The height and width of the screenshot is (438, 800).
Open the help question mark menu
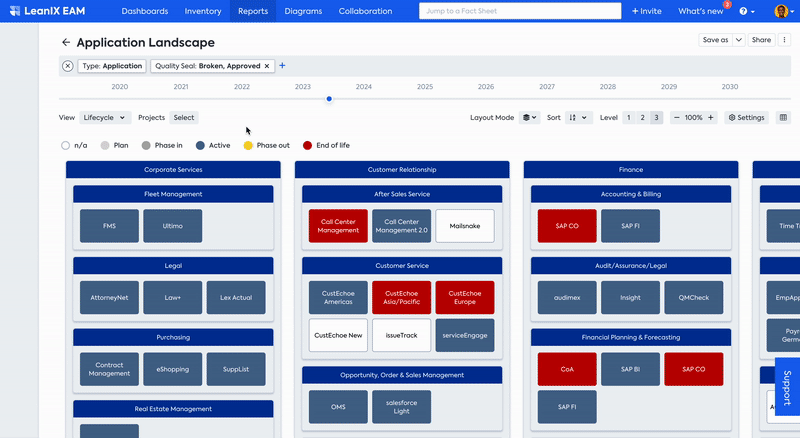click(x=746, y=11)
